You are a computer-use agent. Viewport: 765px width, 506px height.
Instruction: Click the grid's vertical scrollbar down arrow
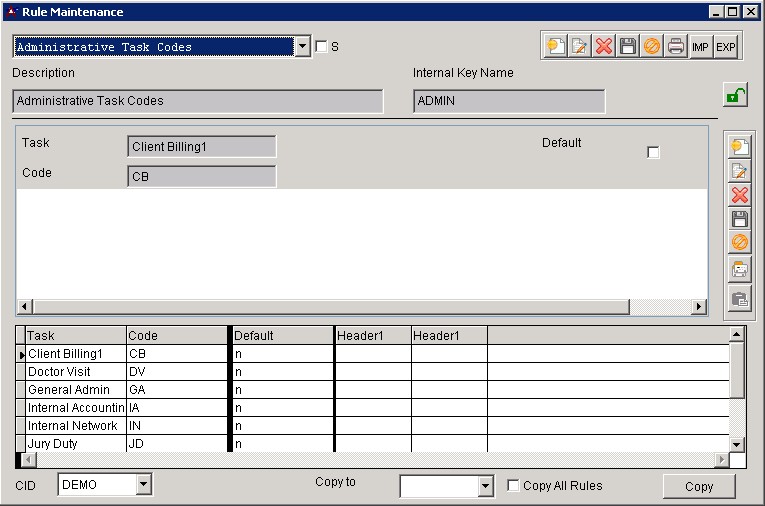click(x=737, y=444)
